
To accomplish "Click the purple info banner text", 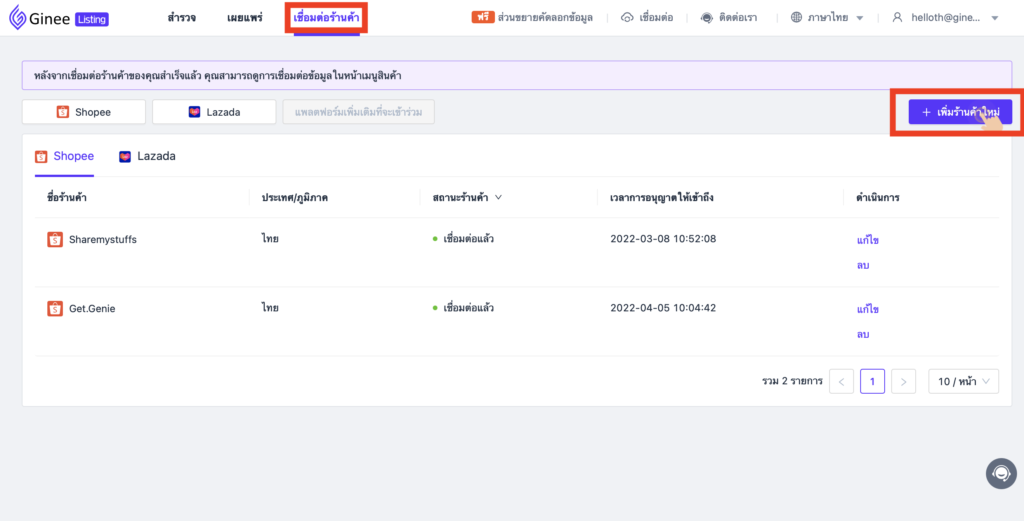I will (x=217, y=76).
